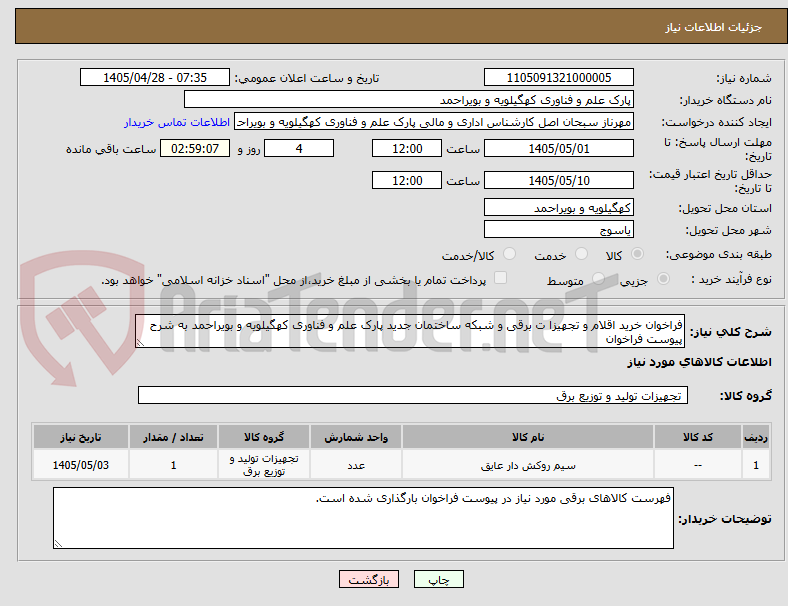Click the ردیف column header
This screenshot has width=788, height=606.
(x=756, y=437)
